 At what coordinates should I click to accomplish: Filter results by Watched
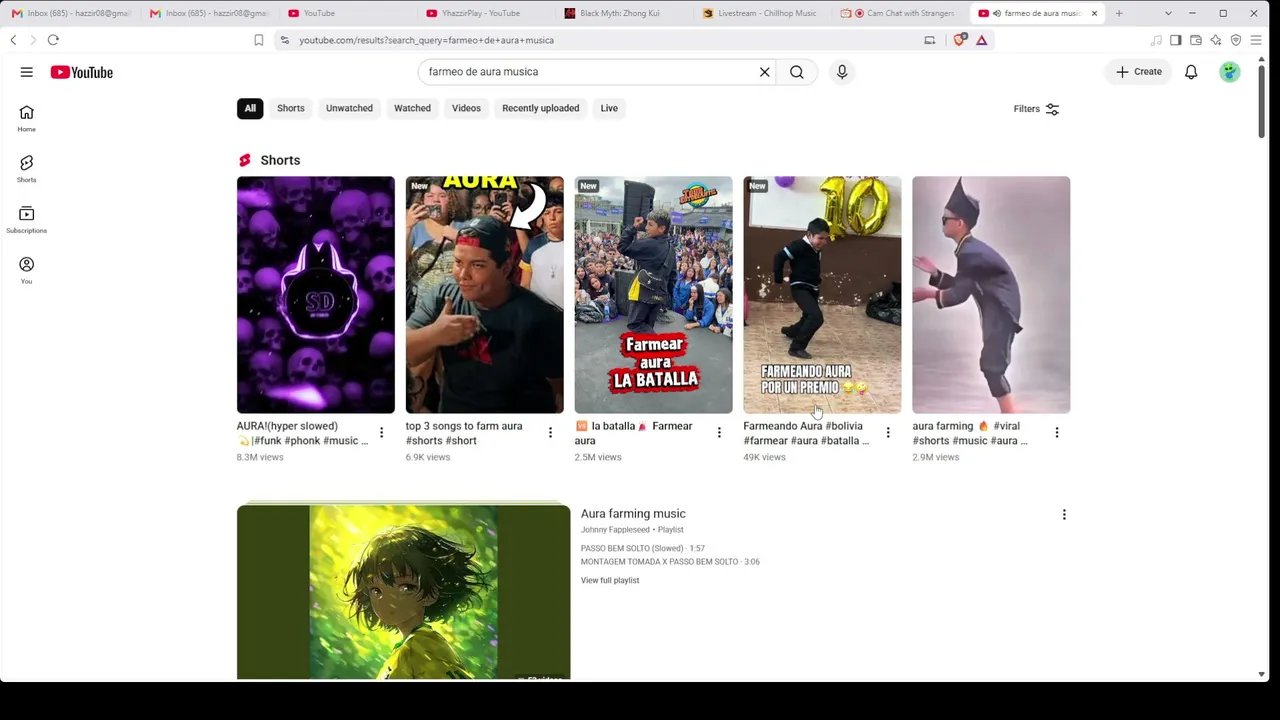(x=412, y=108)
